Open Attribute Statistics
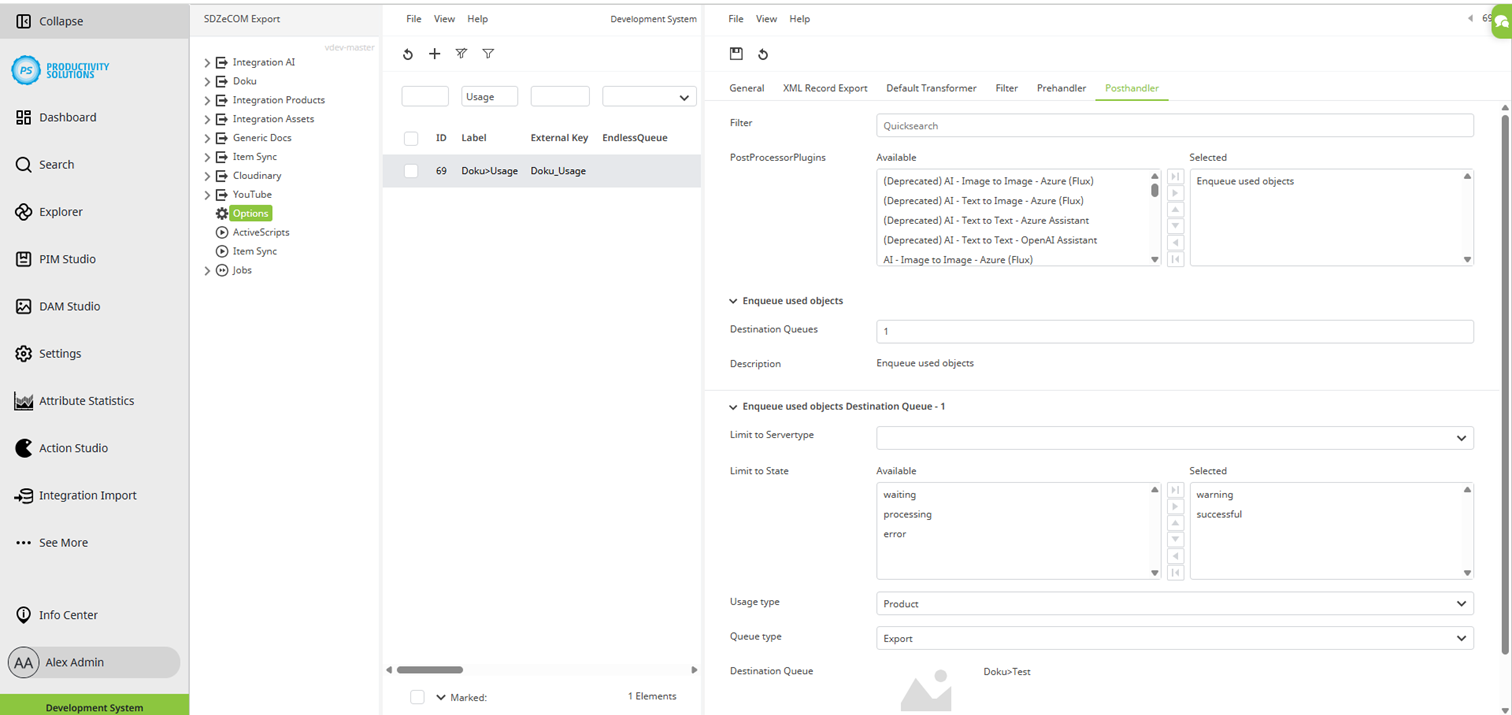The width and height of the screenshot is (1512, 715). [x=74, y=401]
